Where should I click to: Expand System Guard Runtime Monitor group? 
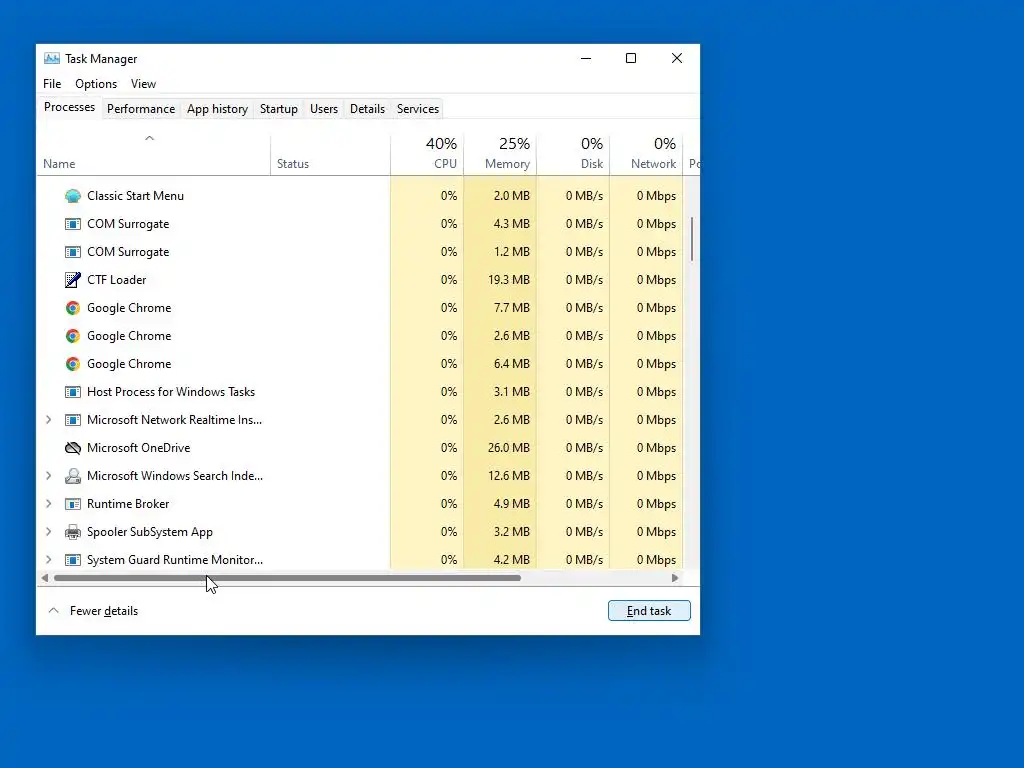pos(48,560)
